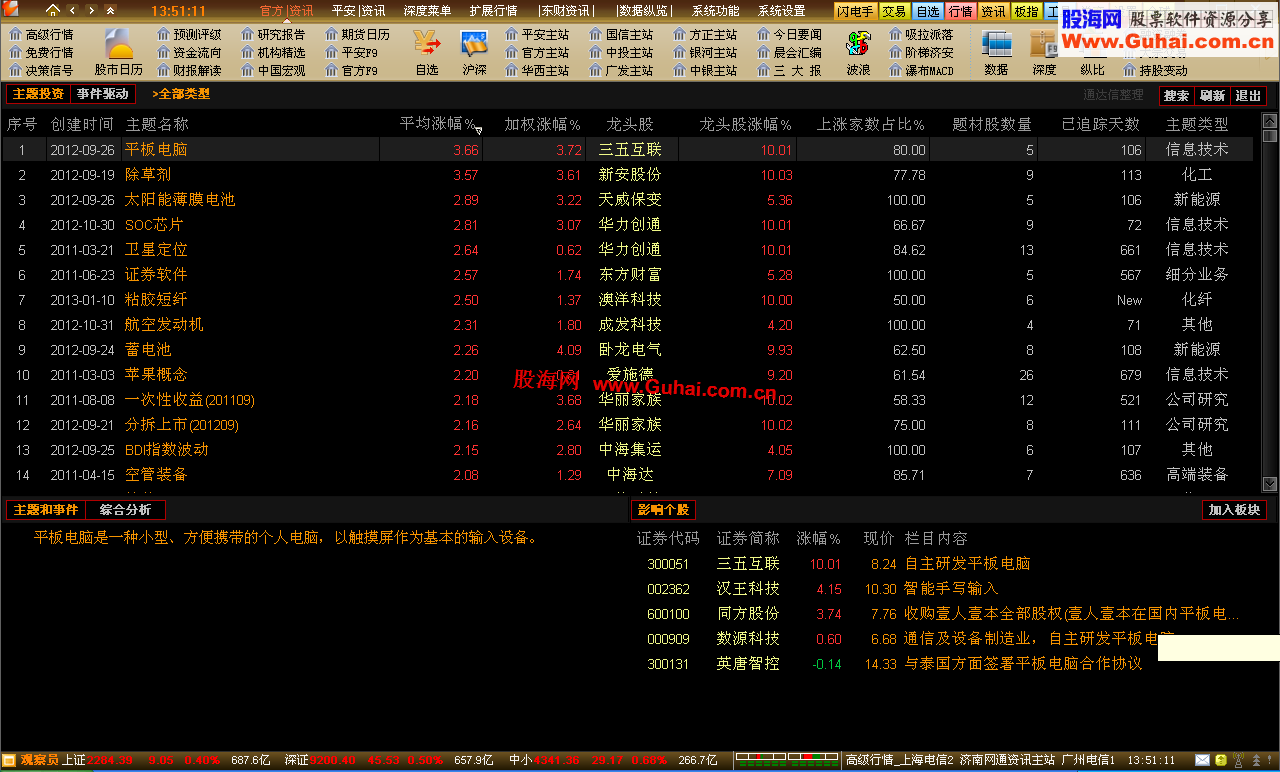Switch to the yellow 交易 tab
Image resolution: width=1280 pixels, height=772 pixels.
pyautogui.click(x=895, y=11)
